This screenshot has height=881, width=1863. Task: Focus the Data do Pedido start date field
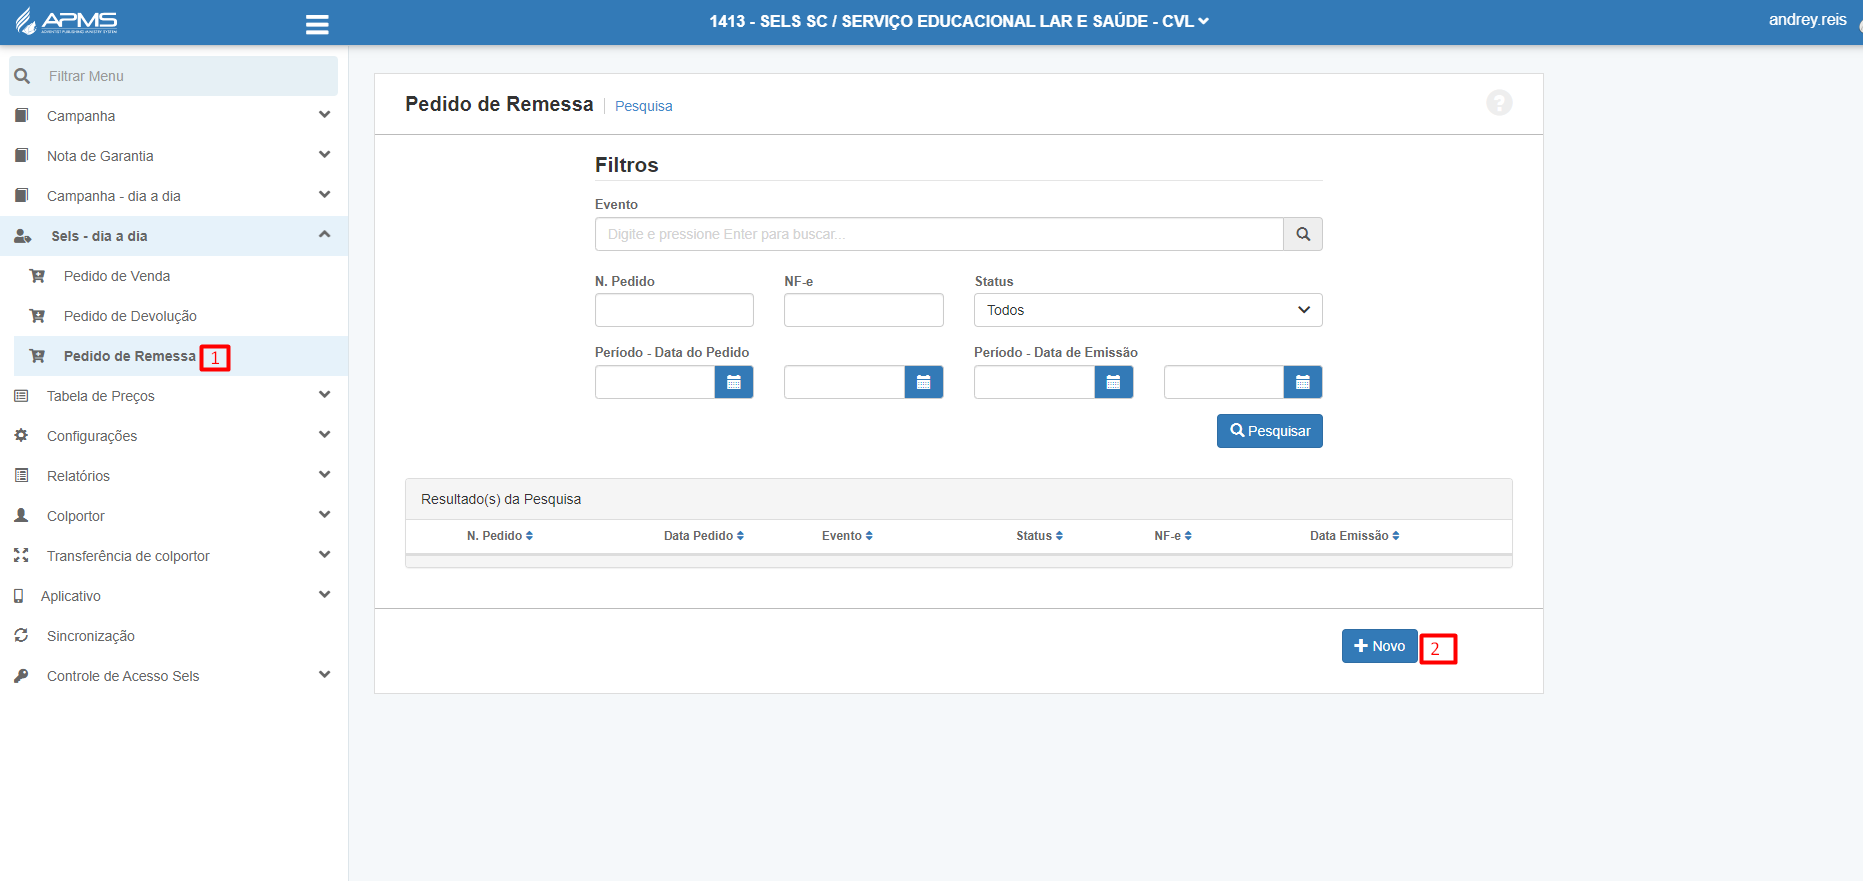coord(655,382)
